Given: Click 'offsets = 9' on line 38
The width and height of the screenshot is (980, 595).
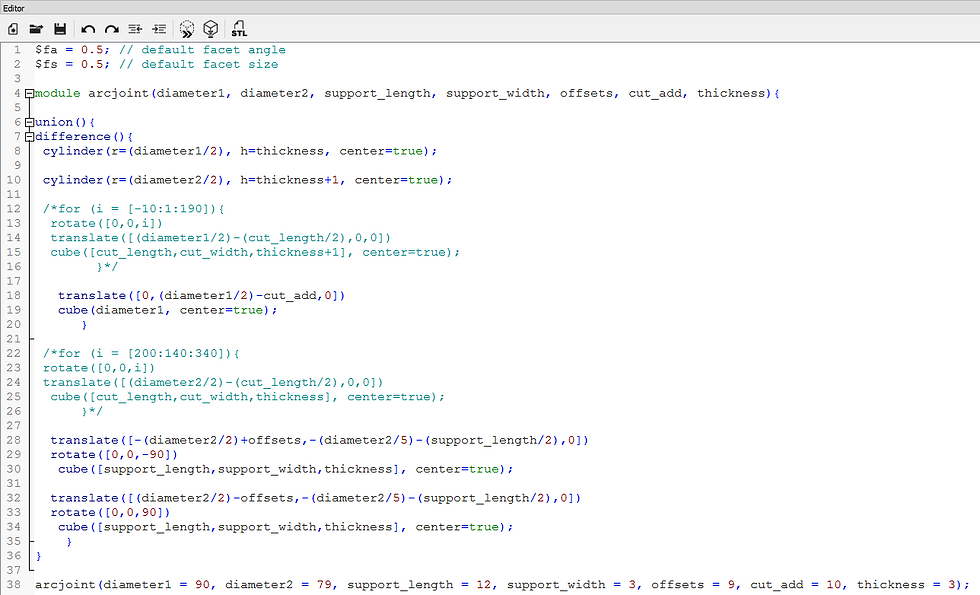Looking at the screenshot, I should pyautogui.click(x=693, y=585).
